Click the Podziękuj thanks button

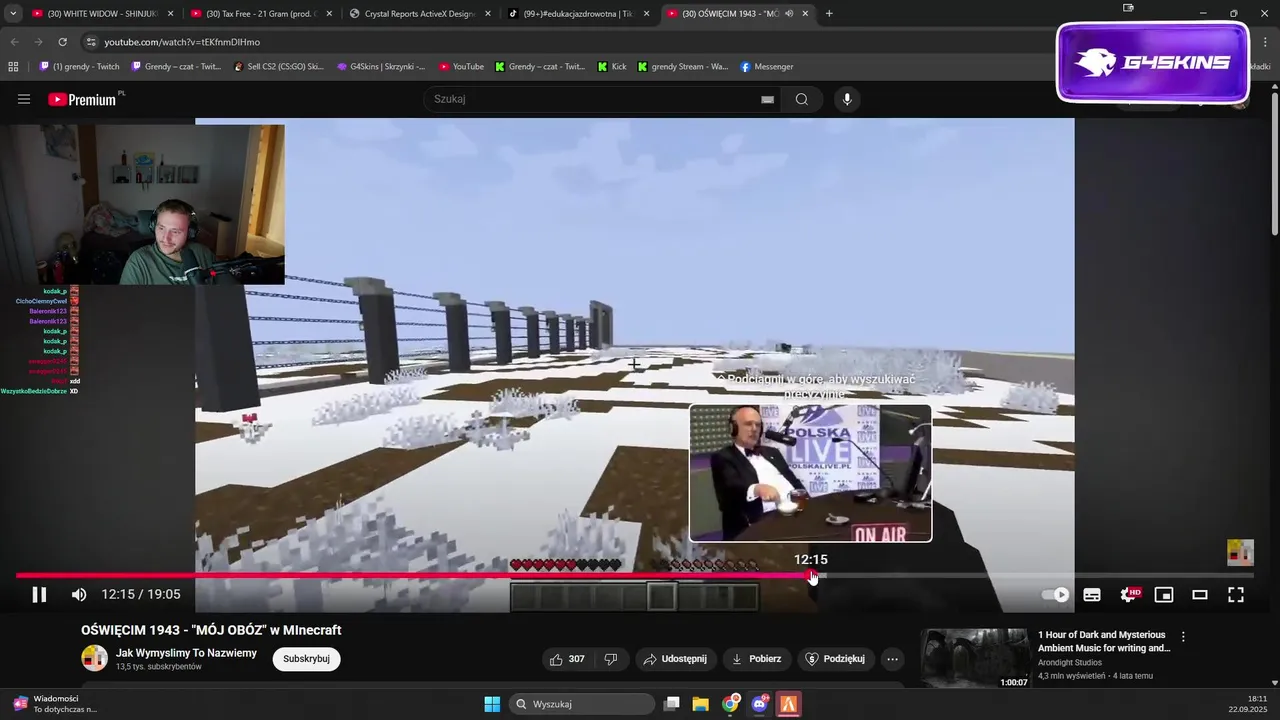pyautogui.click(x=834, y=659)
